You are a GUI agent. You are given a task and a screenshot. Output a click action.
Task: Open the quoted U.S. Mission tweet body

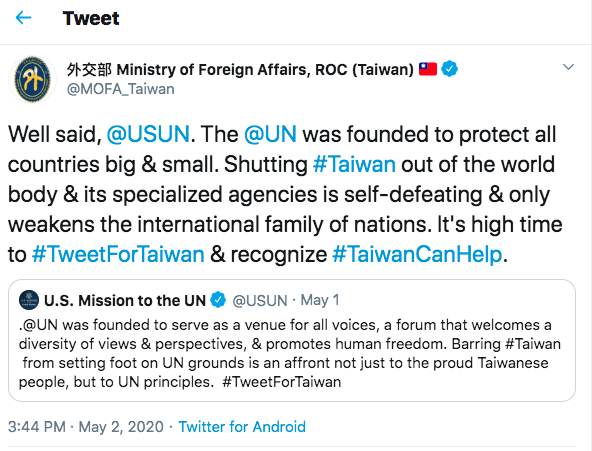pos(290,353)
